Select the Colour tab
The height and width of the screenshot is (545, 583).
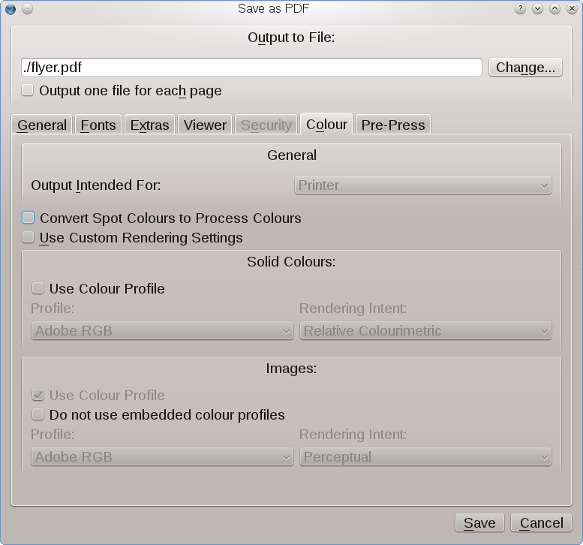click(326, 124)
